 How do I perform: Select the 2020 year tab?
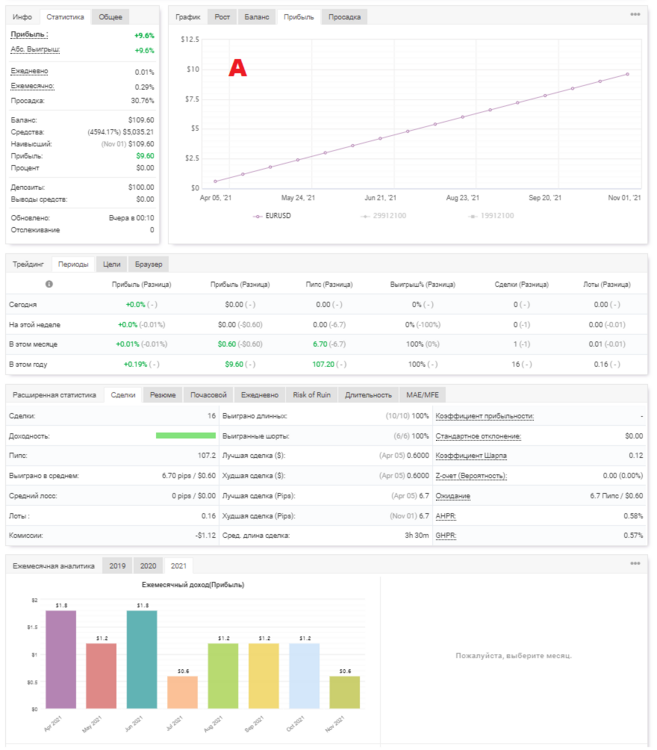(148, 566)
